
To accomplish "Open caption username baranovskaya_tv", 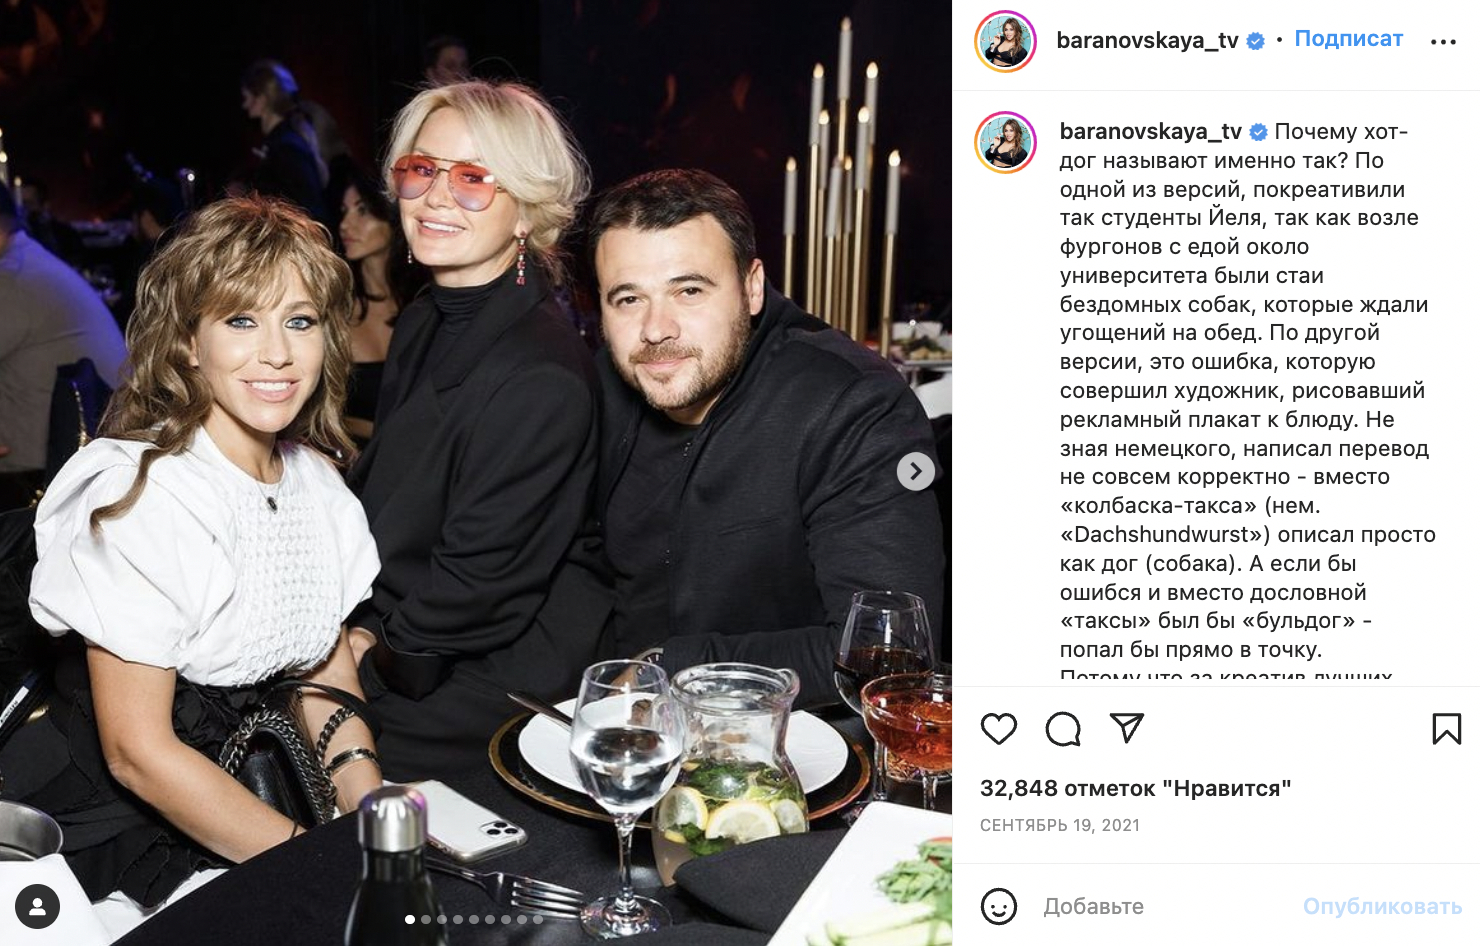I will tap(1150, 132).
